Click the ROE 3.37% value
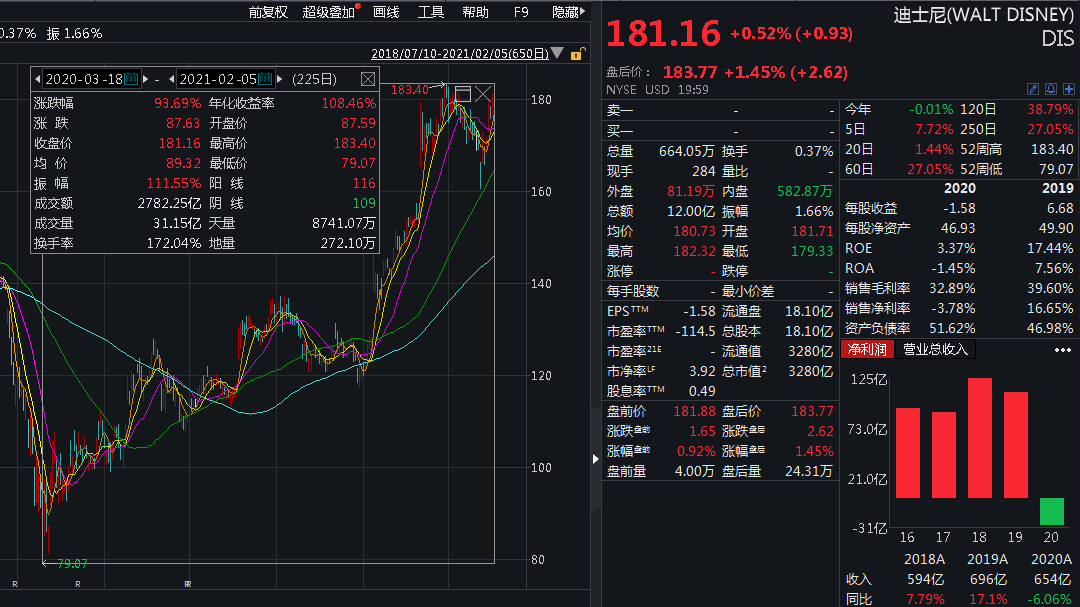Image resolution: width=1080 pixels, height=607 pixels. pyautogui.click(x=956, y=248)
